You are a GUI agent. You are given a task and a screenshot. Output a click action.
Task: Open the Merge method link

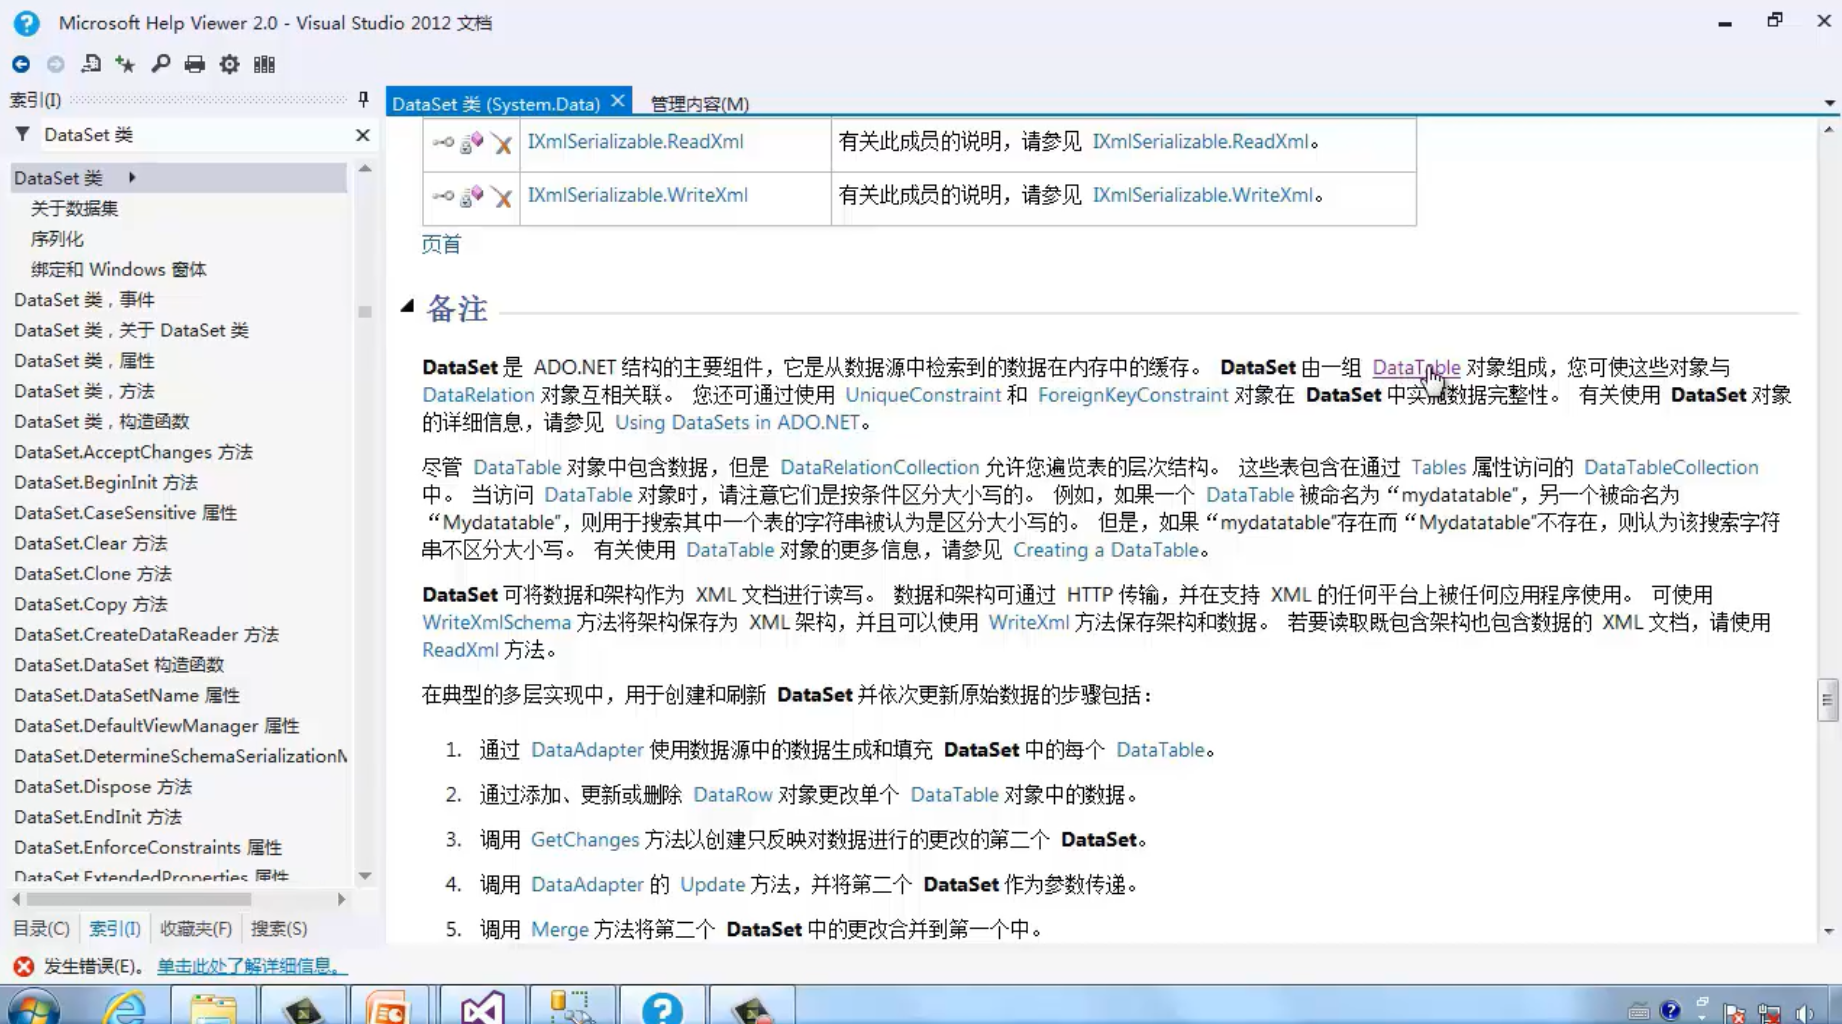click(559, 930)
